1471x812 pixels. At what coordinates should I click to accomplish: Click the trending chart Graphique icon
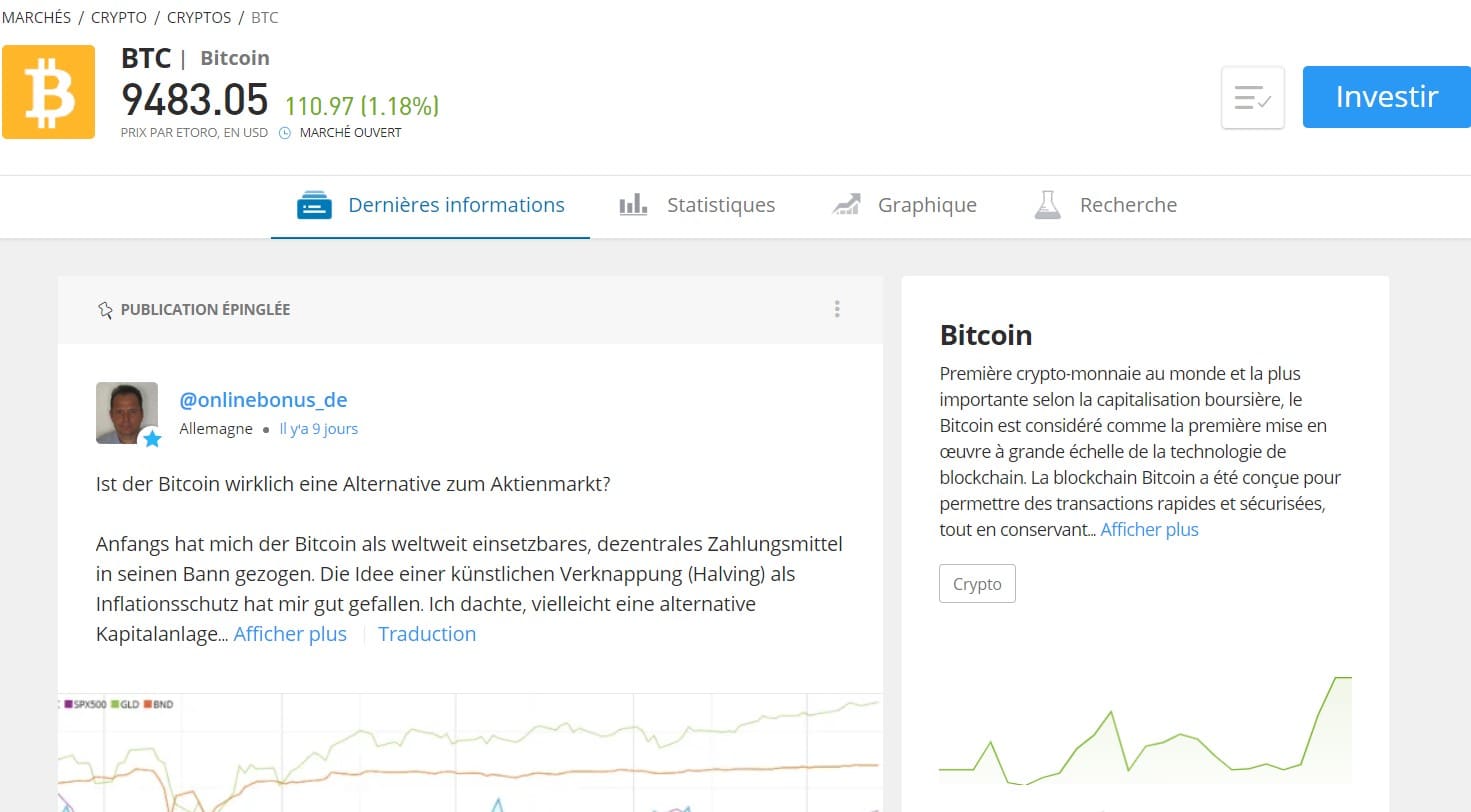846,206
